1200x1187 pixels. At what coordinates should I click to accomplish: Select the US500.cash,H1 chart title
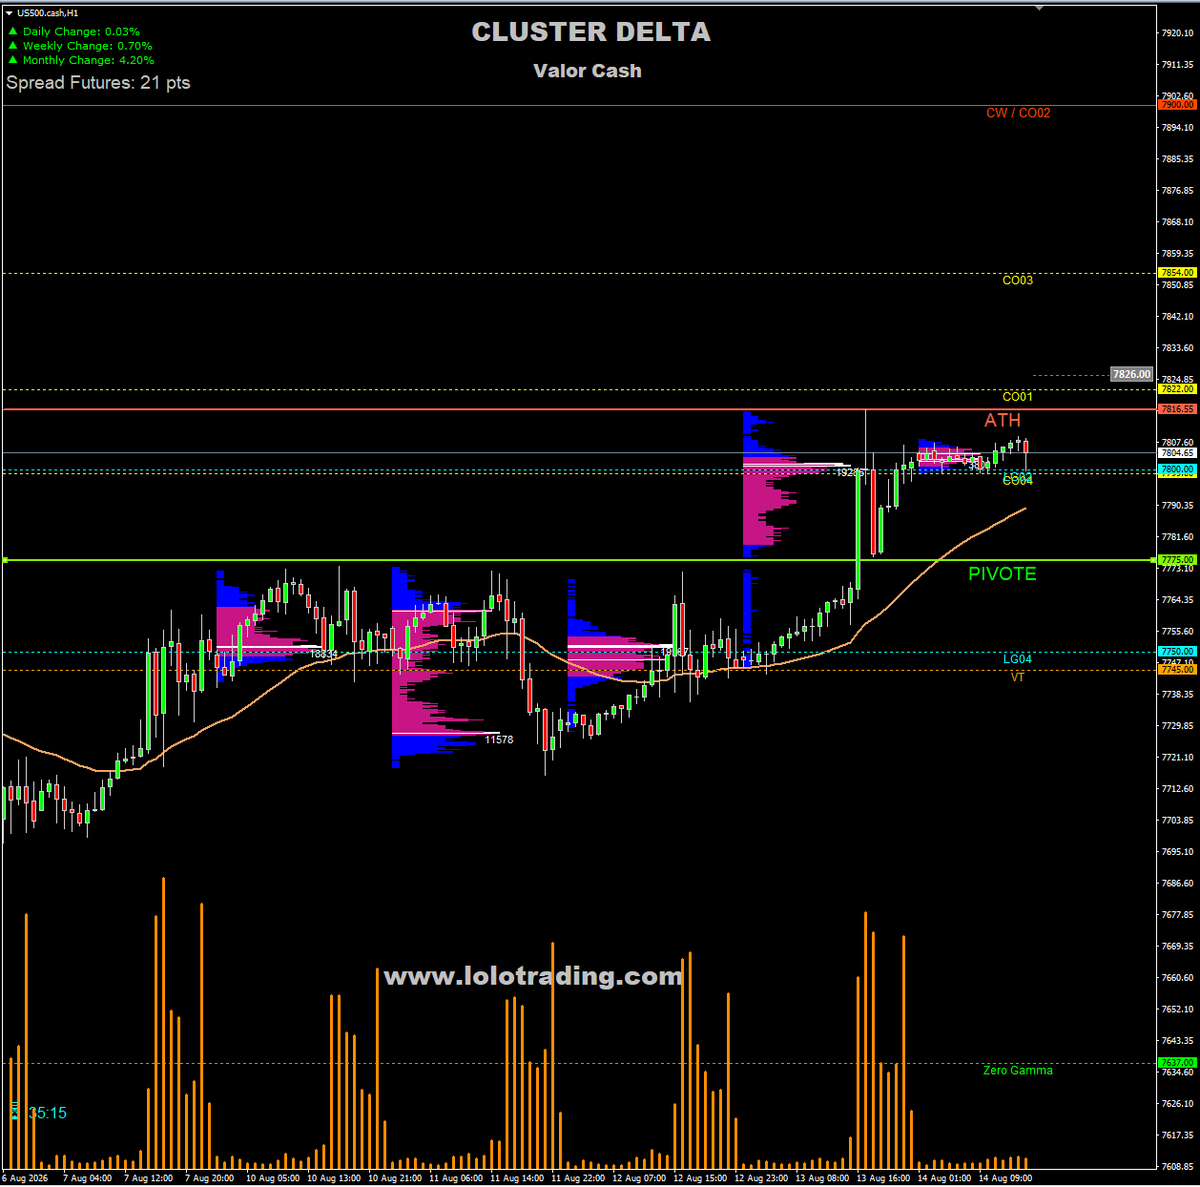(x=47, y=13)
